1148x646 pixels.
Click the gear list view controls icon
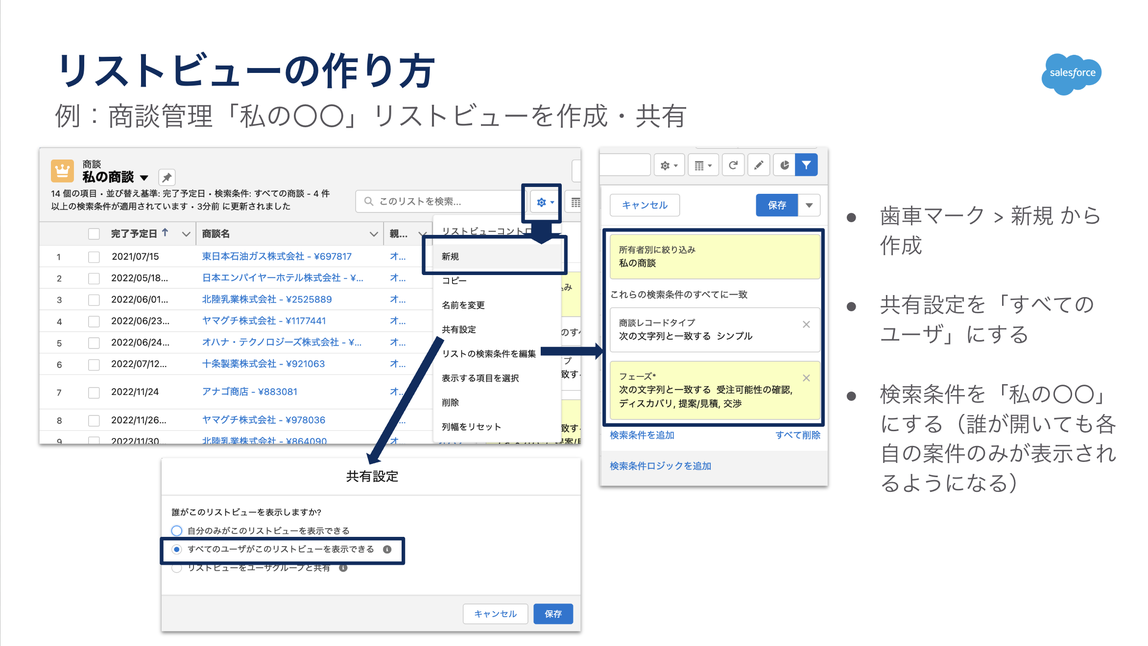pos(544,202)
